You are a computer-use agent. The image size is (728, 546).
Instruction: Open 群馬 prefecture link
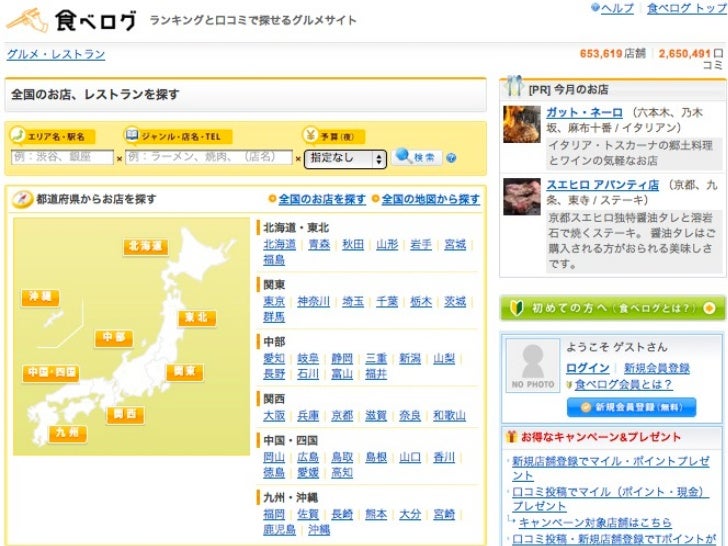274,317
